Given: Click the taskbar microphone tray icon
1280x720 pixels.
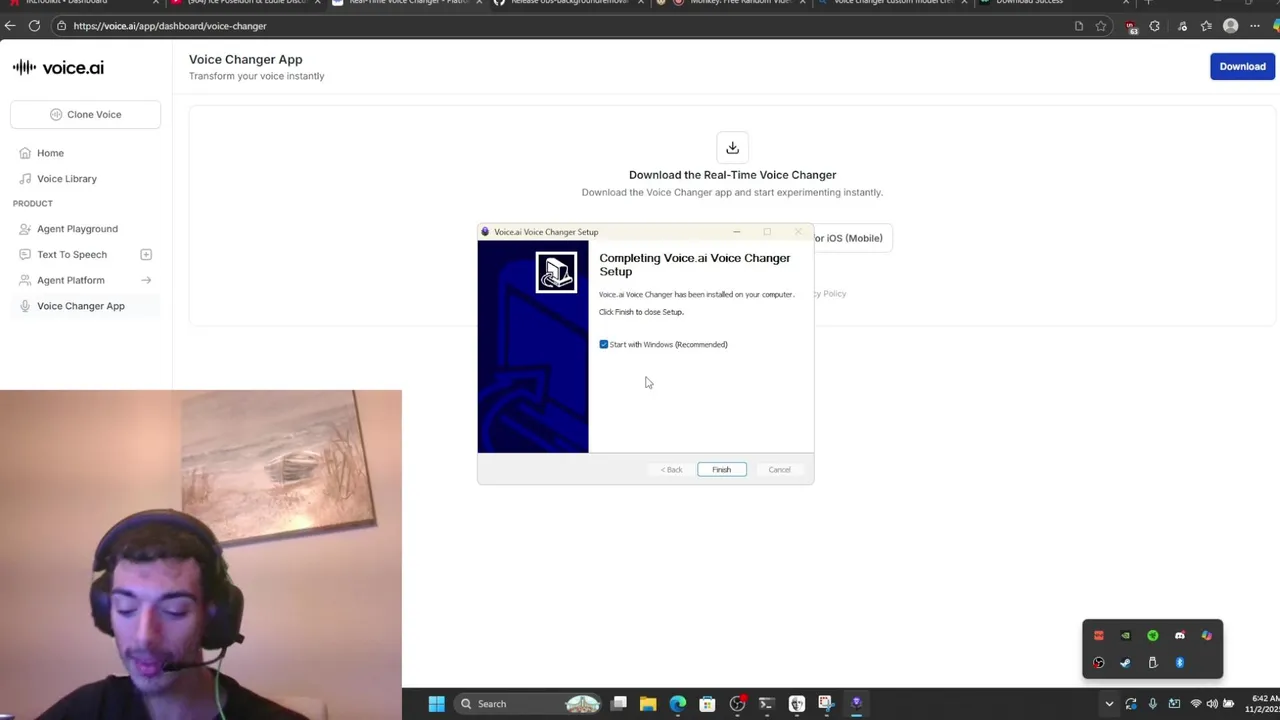Looking at the screenshot, I should (1152, 704).
